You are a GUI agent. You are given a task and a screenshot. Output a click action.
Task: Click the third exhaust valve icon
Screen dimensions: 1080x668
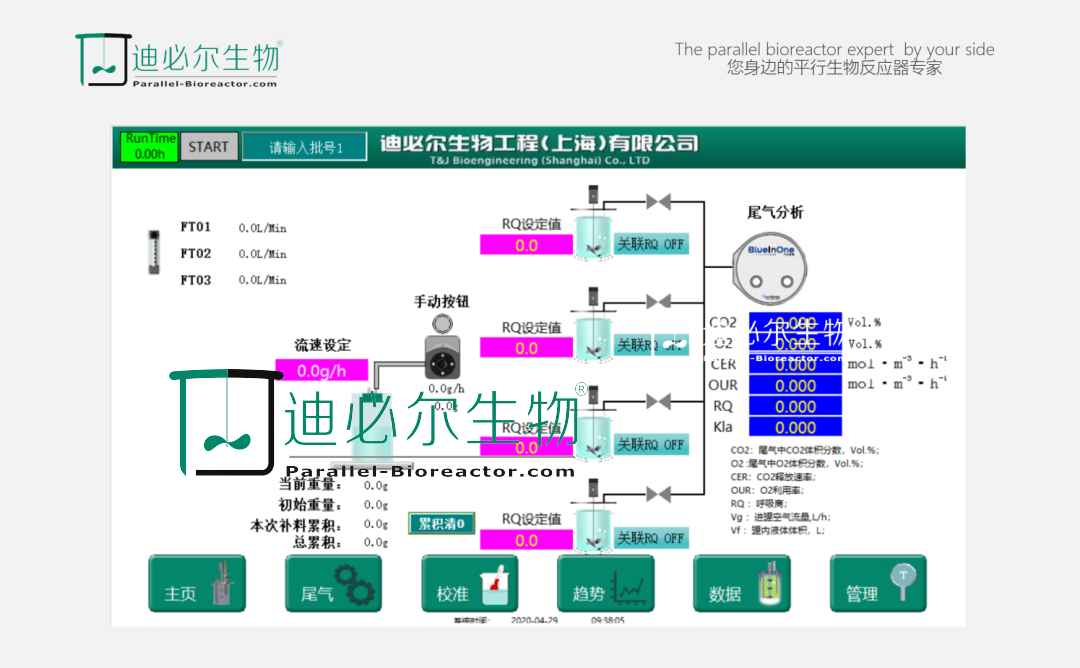coord(658,401)
